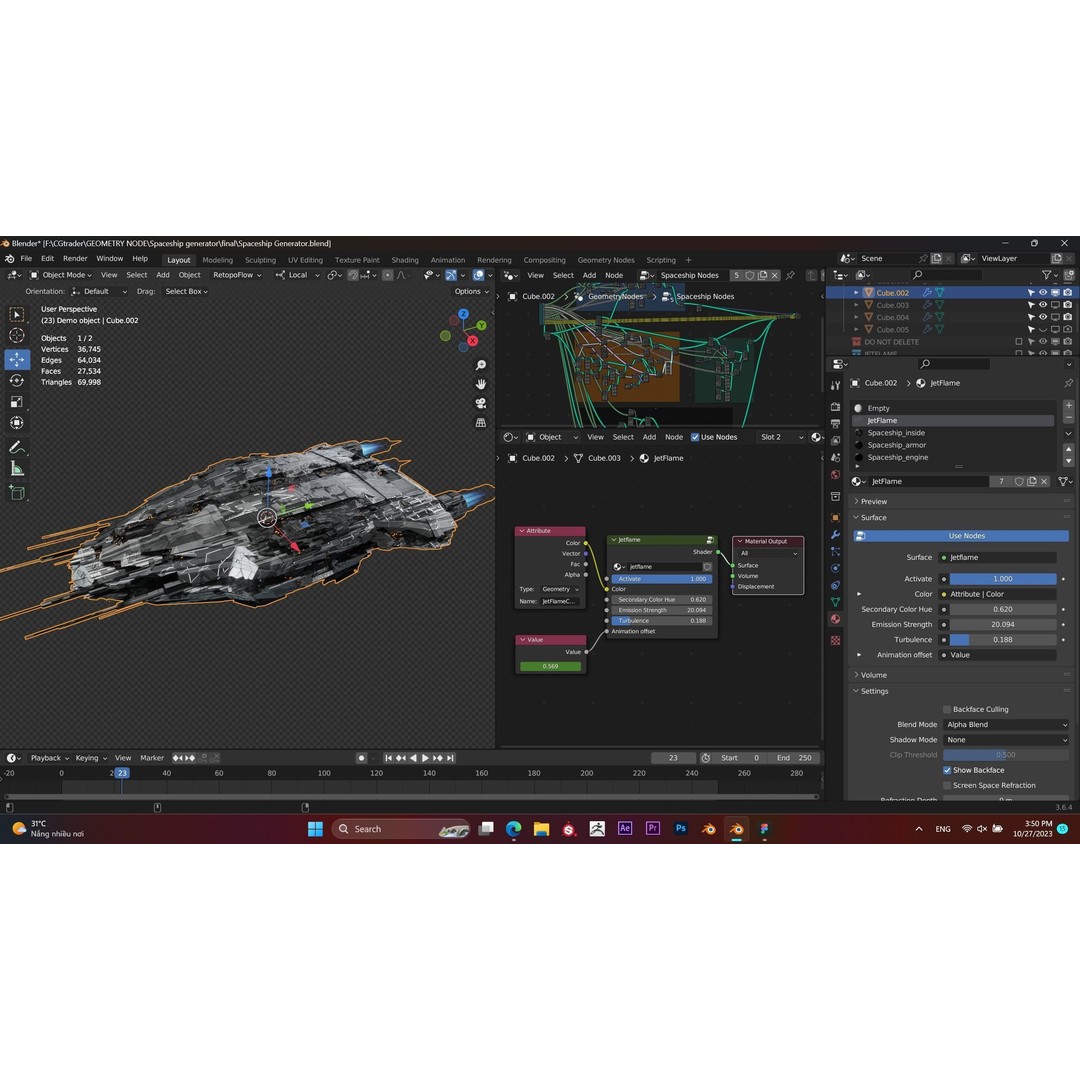1080x1080 pixels.
Task: Expand Cube.003 in the outliner
Action: coord(856,305)
